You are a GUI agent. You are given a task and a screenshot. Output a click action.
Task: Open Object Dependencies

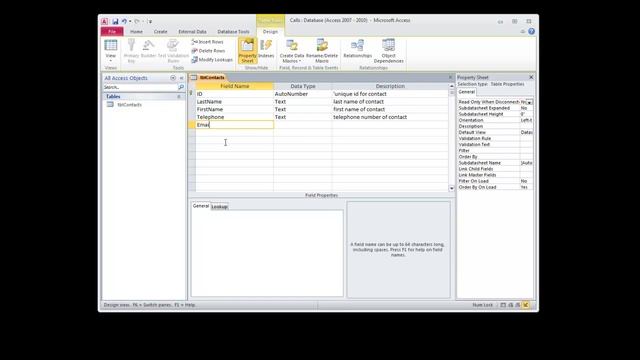pyautogui.click(x=389, y=51)
